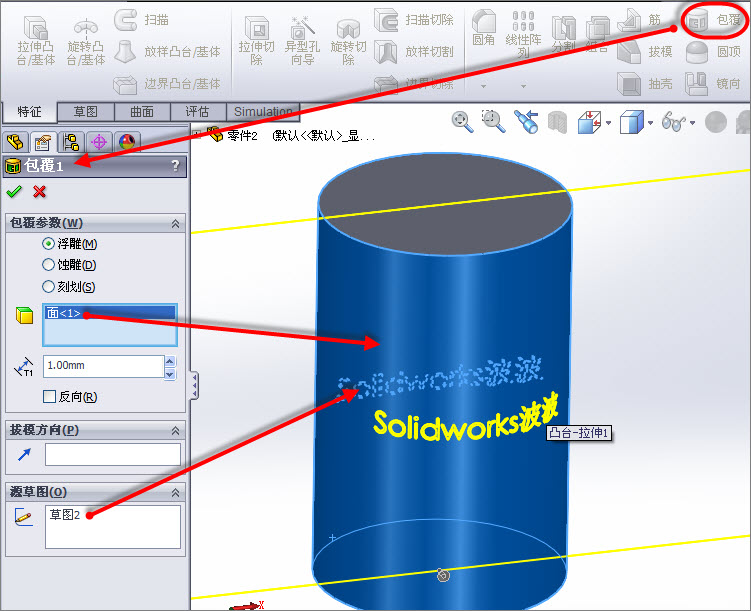Select the 刻划(S) scribe option

[69, 286]
